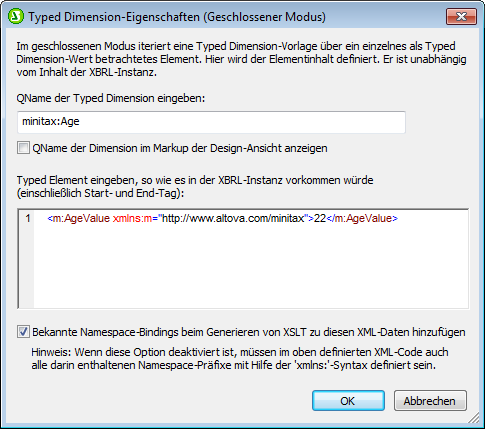
Task: Close the Typed Dimension-Eigenschaften dialog
Action: [x=461, y=17]
